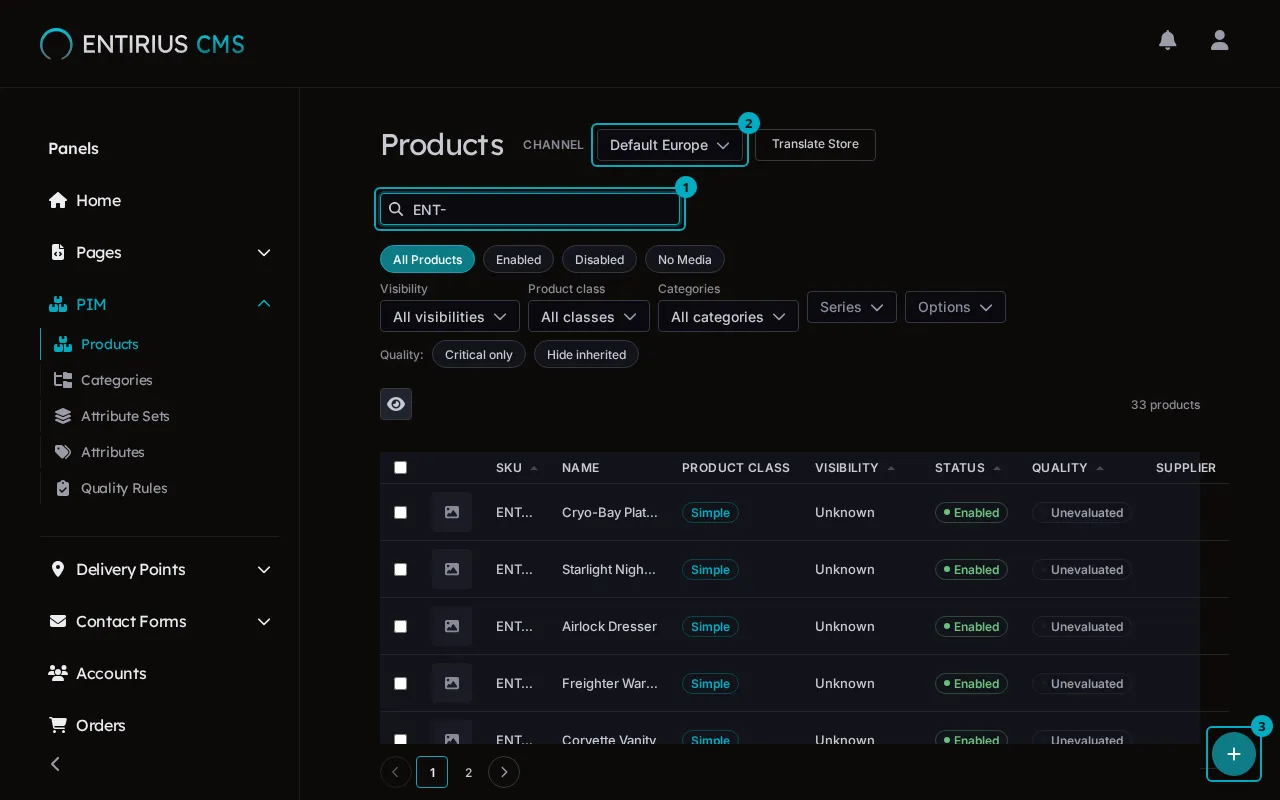Go to the Home panel
The height and width of the screenshot is (800, 1280).
pyautogui.click(x=98, y=200)
